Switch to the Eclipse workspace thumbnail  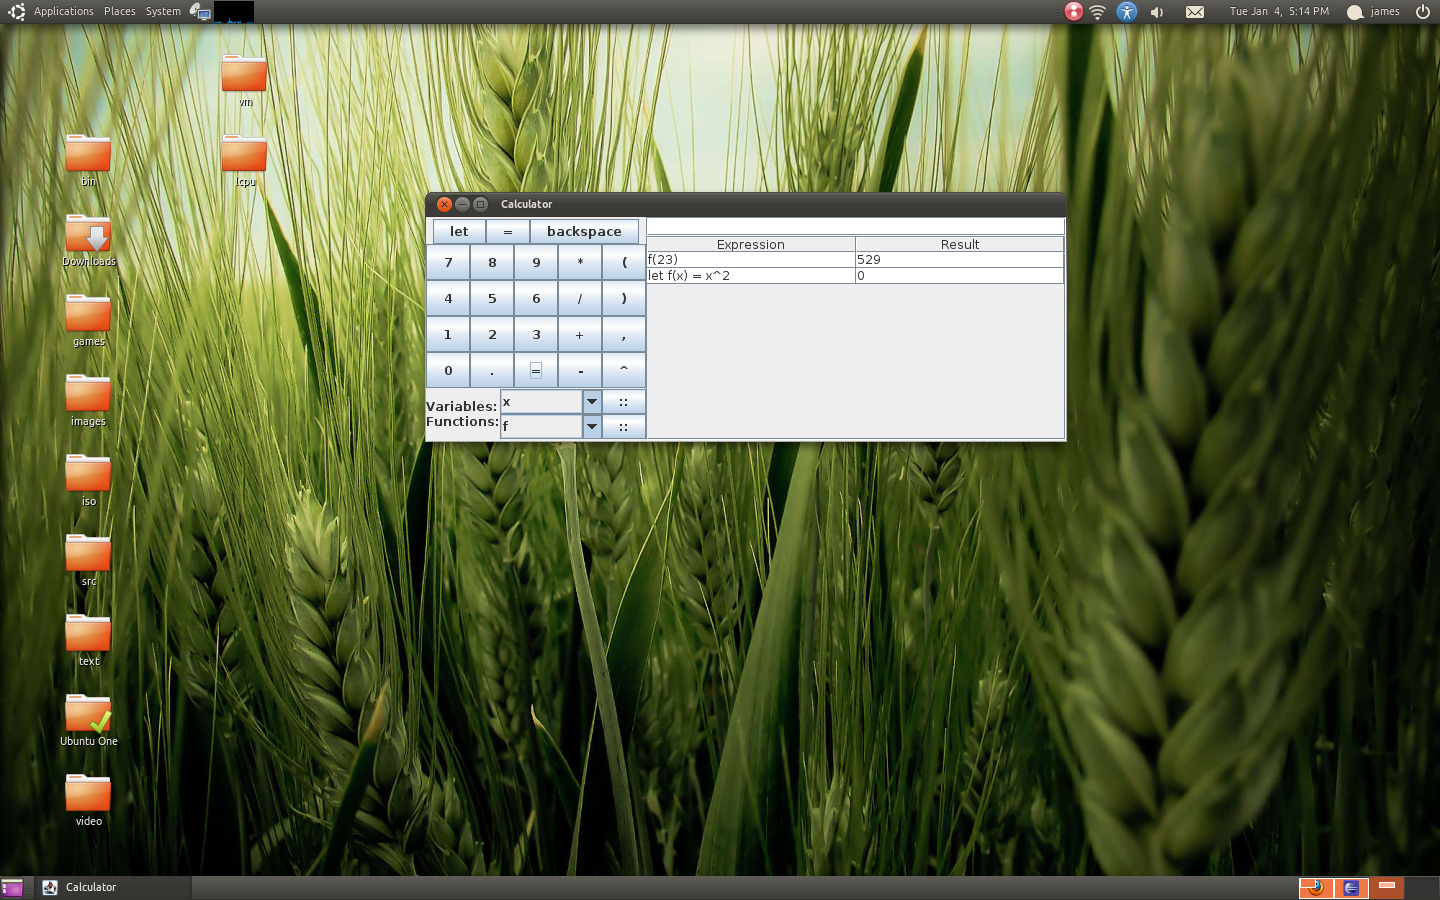[x=1351, y=887]
